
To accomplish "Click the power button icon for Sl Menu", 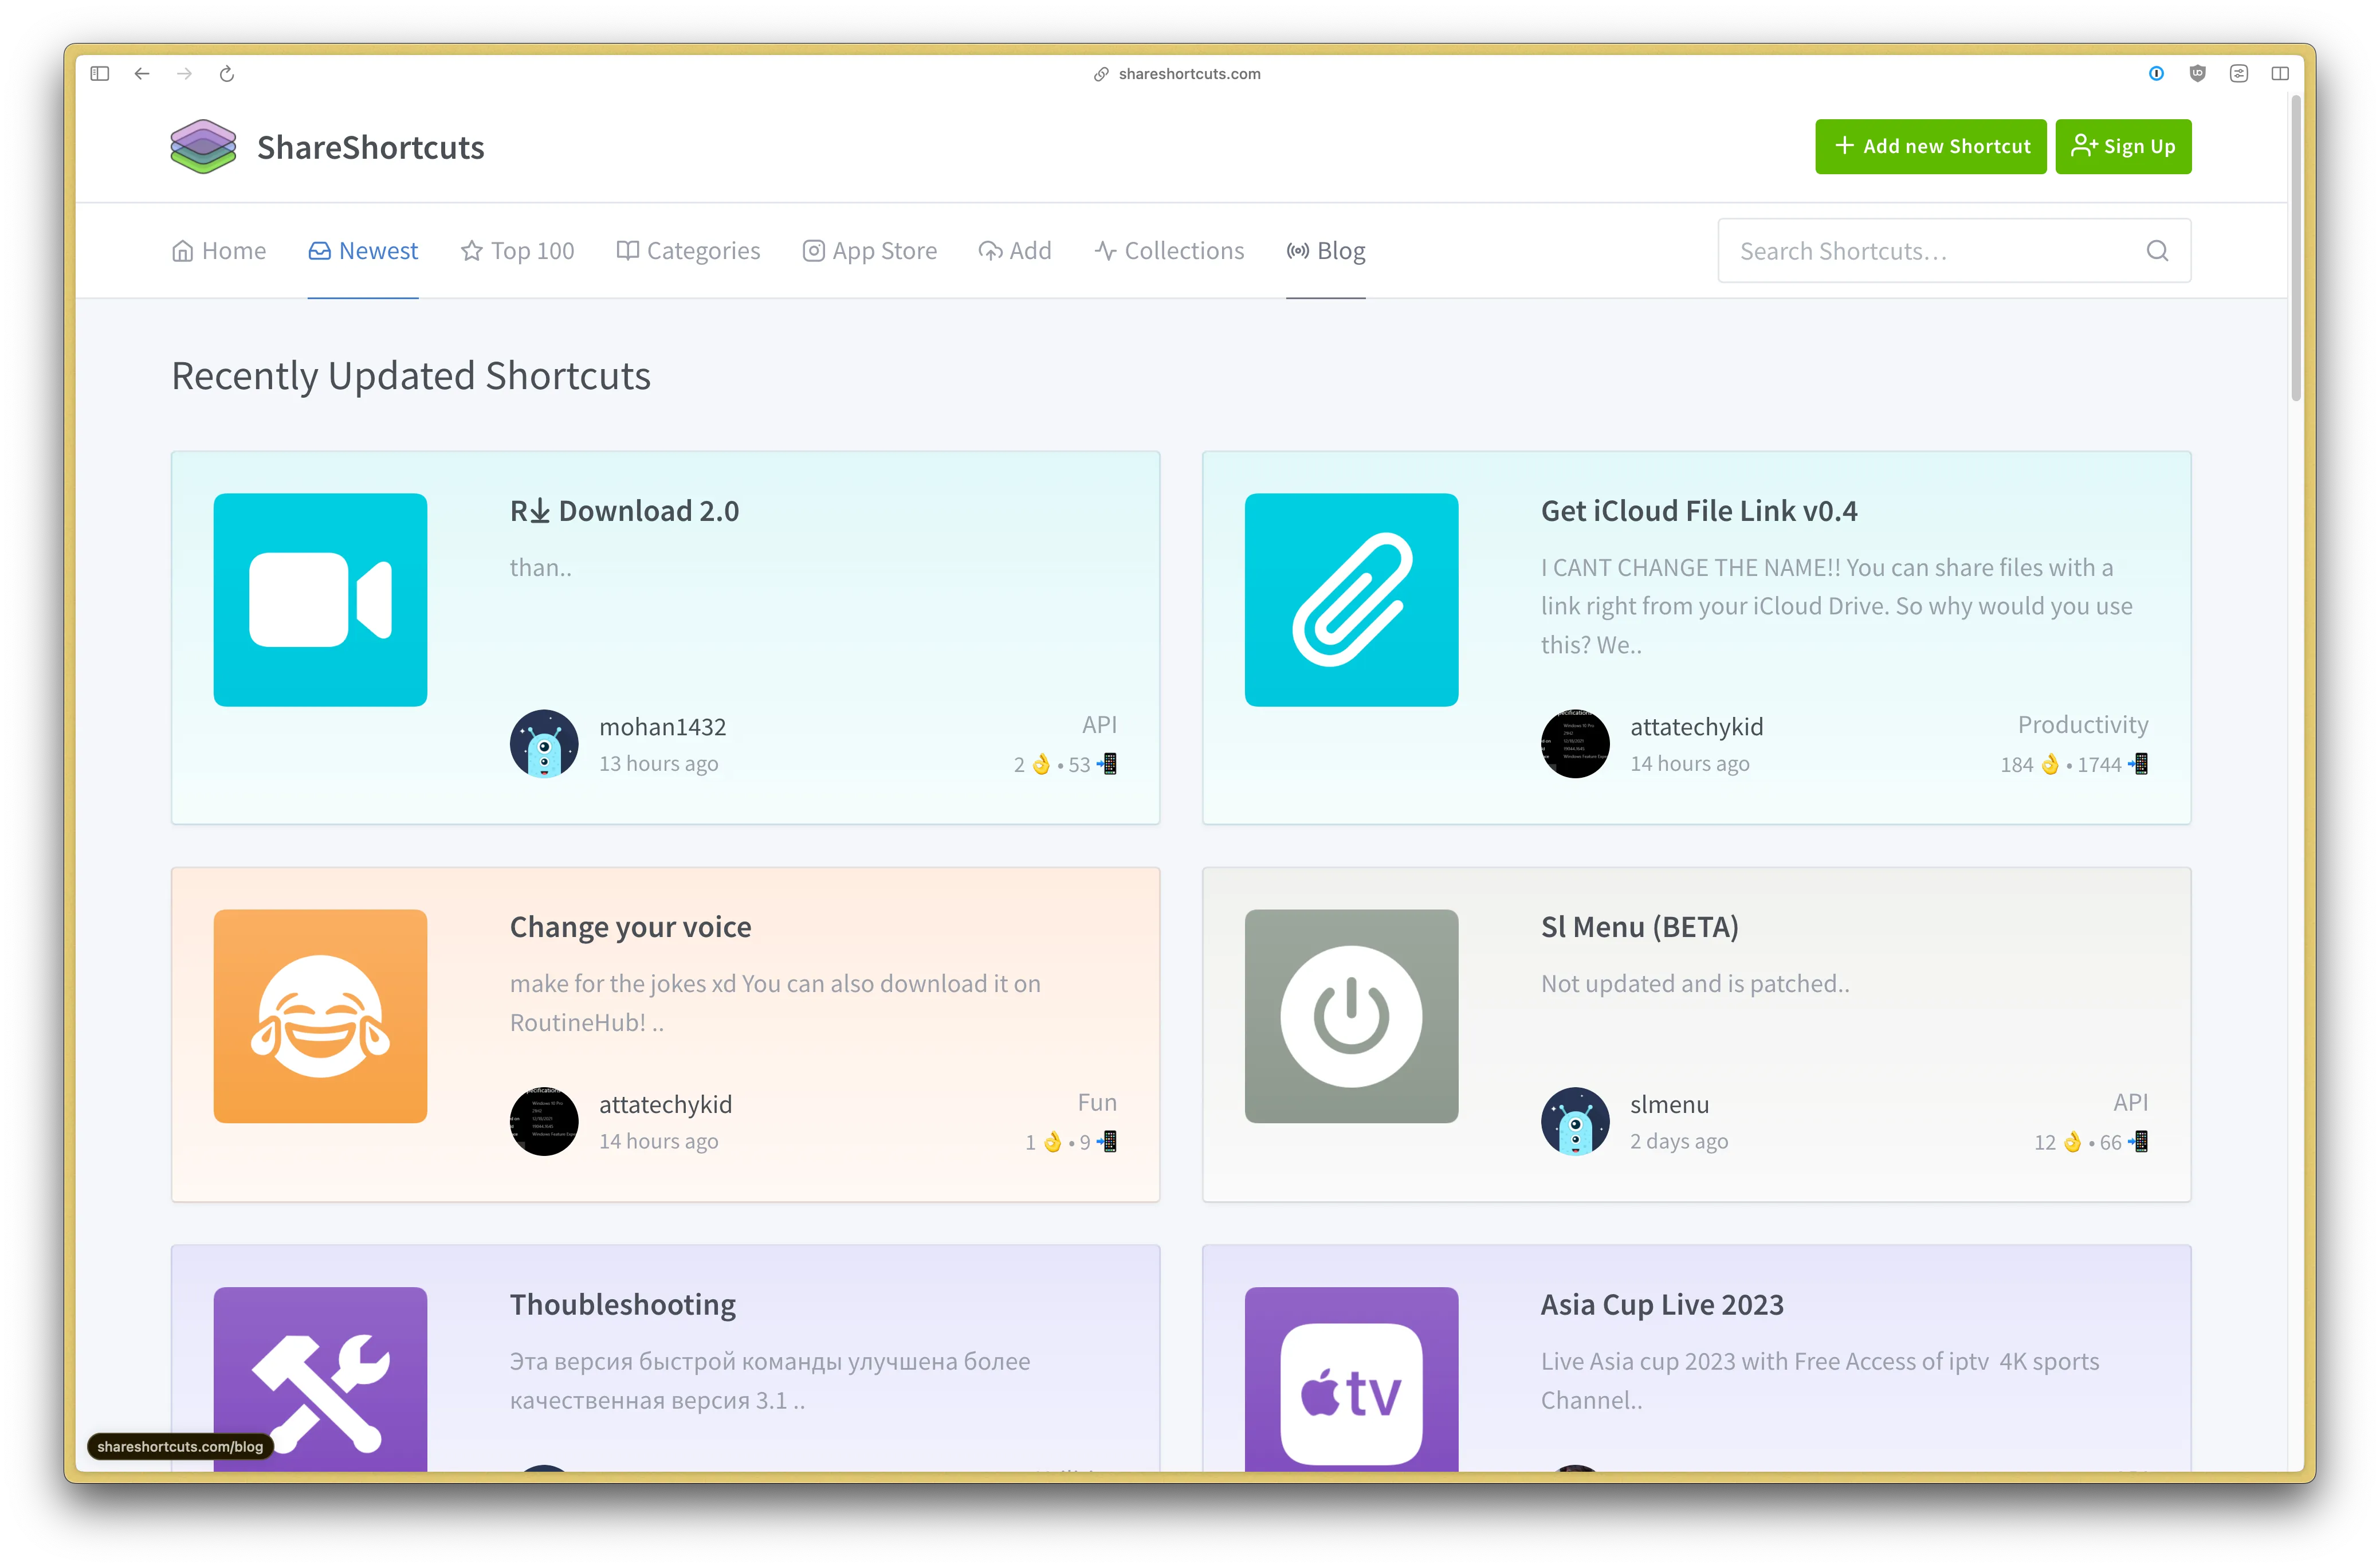I will coord(1351,1016).
